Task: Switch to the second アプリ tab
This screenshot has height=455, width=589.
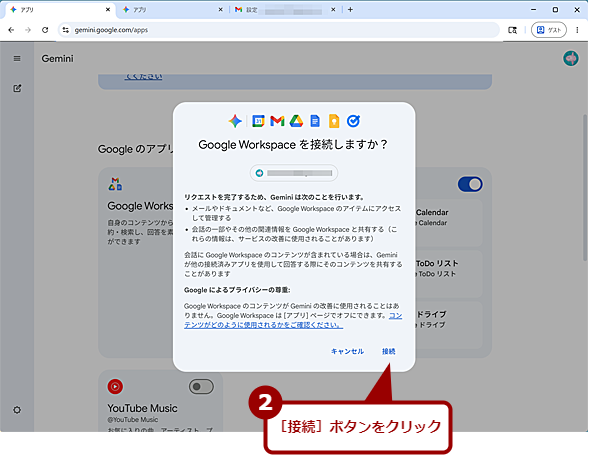Action: click(173, 10)
